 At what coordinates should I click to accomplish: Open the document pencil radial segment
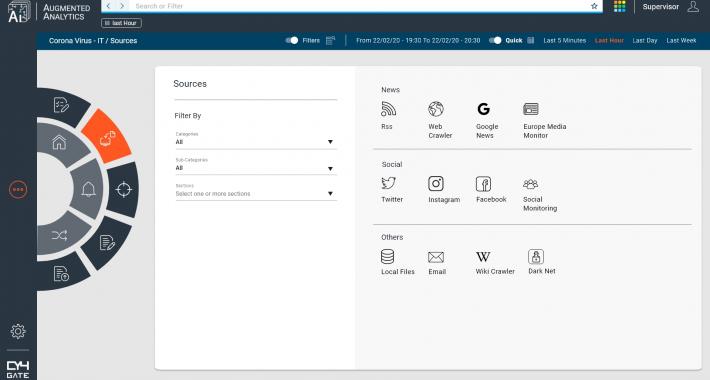click(107, 243)
